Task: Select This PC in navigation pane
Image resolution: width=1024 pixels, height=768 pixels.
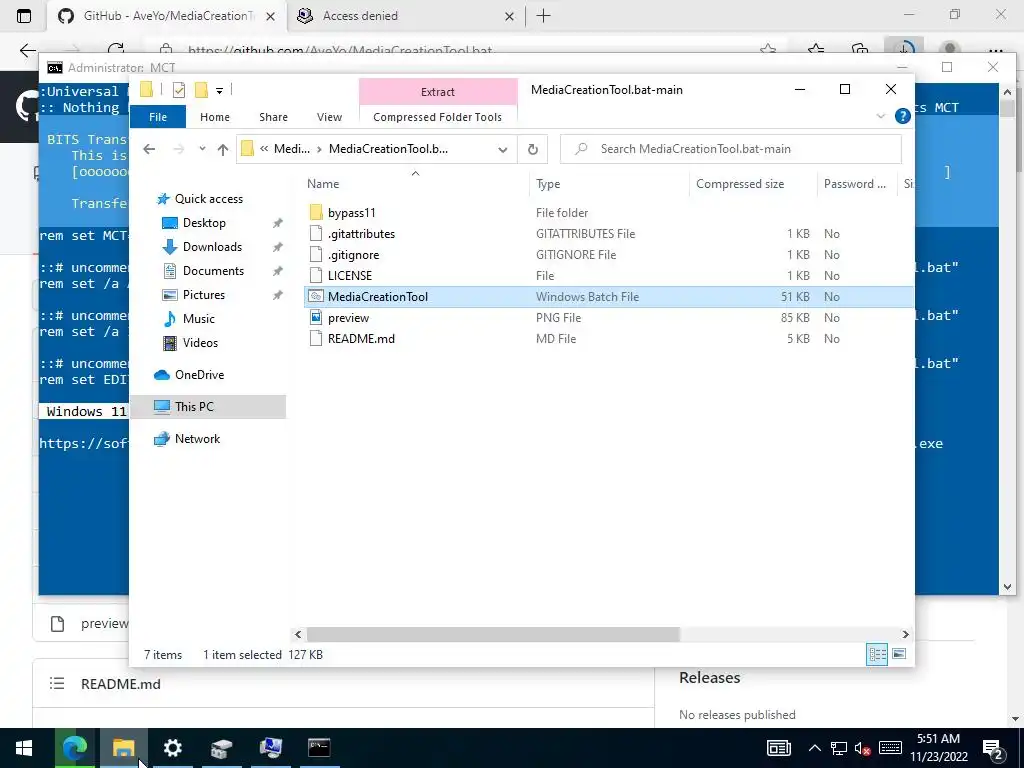Action: click(208, 407)
